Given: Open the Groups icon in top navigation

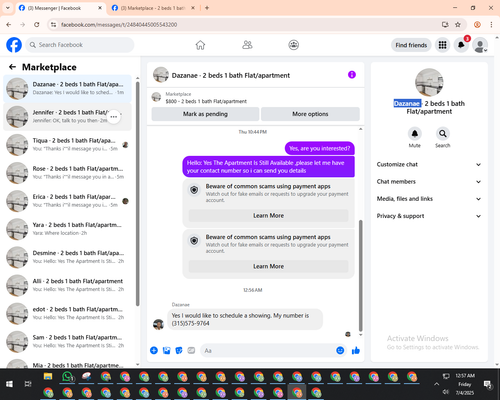Looking at the screenshot, I should [x=294, y=45].
